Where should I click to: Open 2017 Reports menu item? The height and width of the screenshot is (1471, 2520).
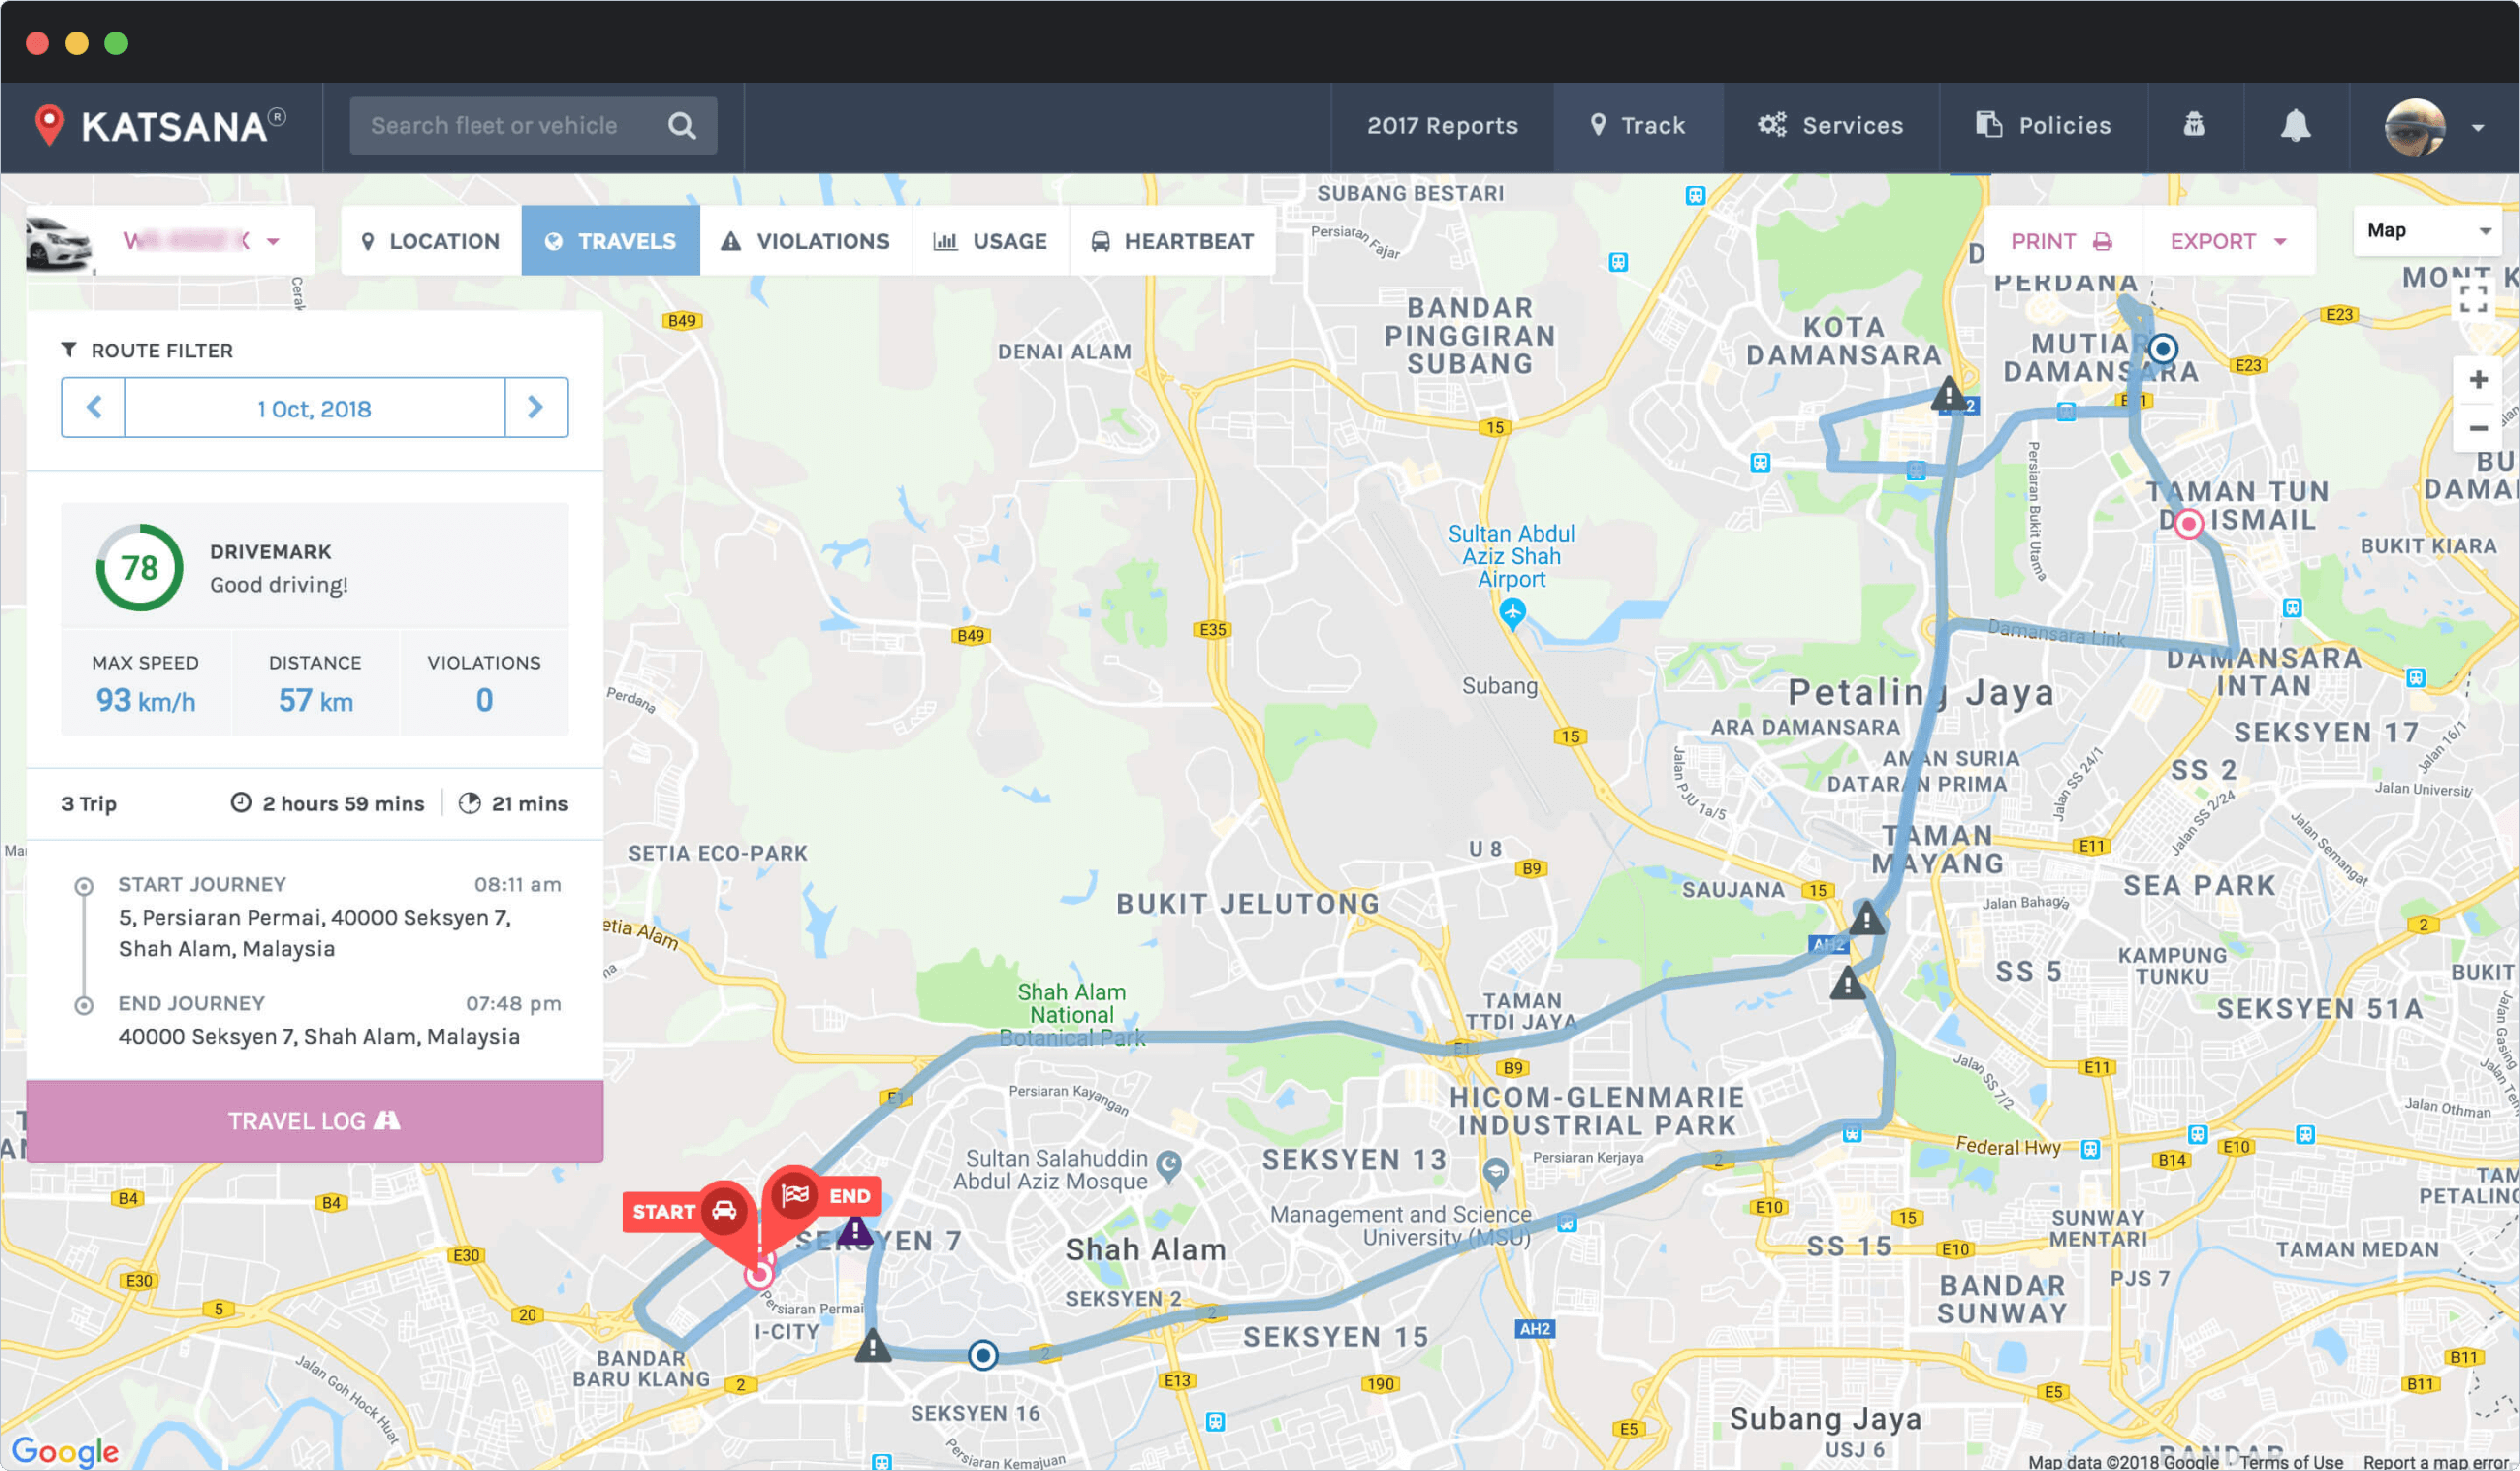pos(1442,126)
